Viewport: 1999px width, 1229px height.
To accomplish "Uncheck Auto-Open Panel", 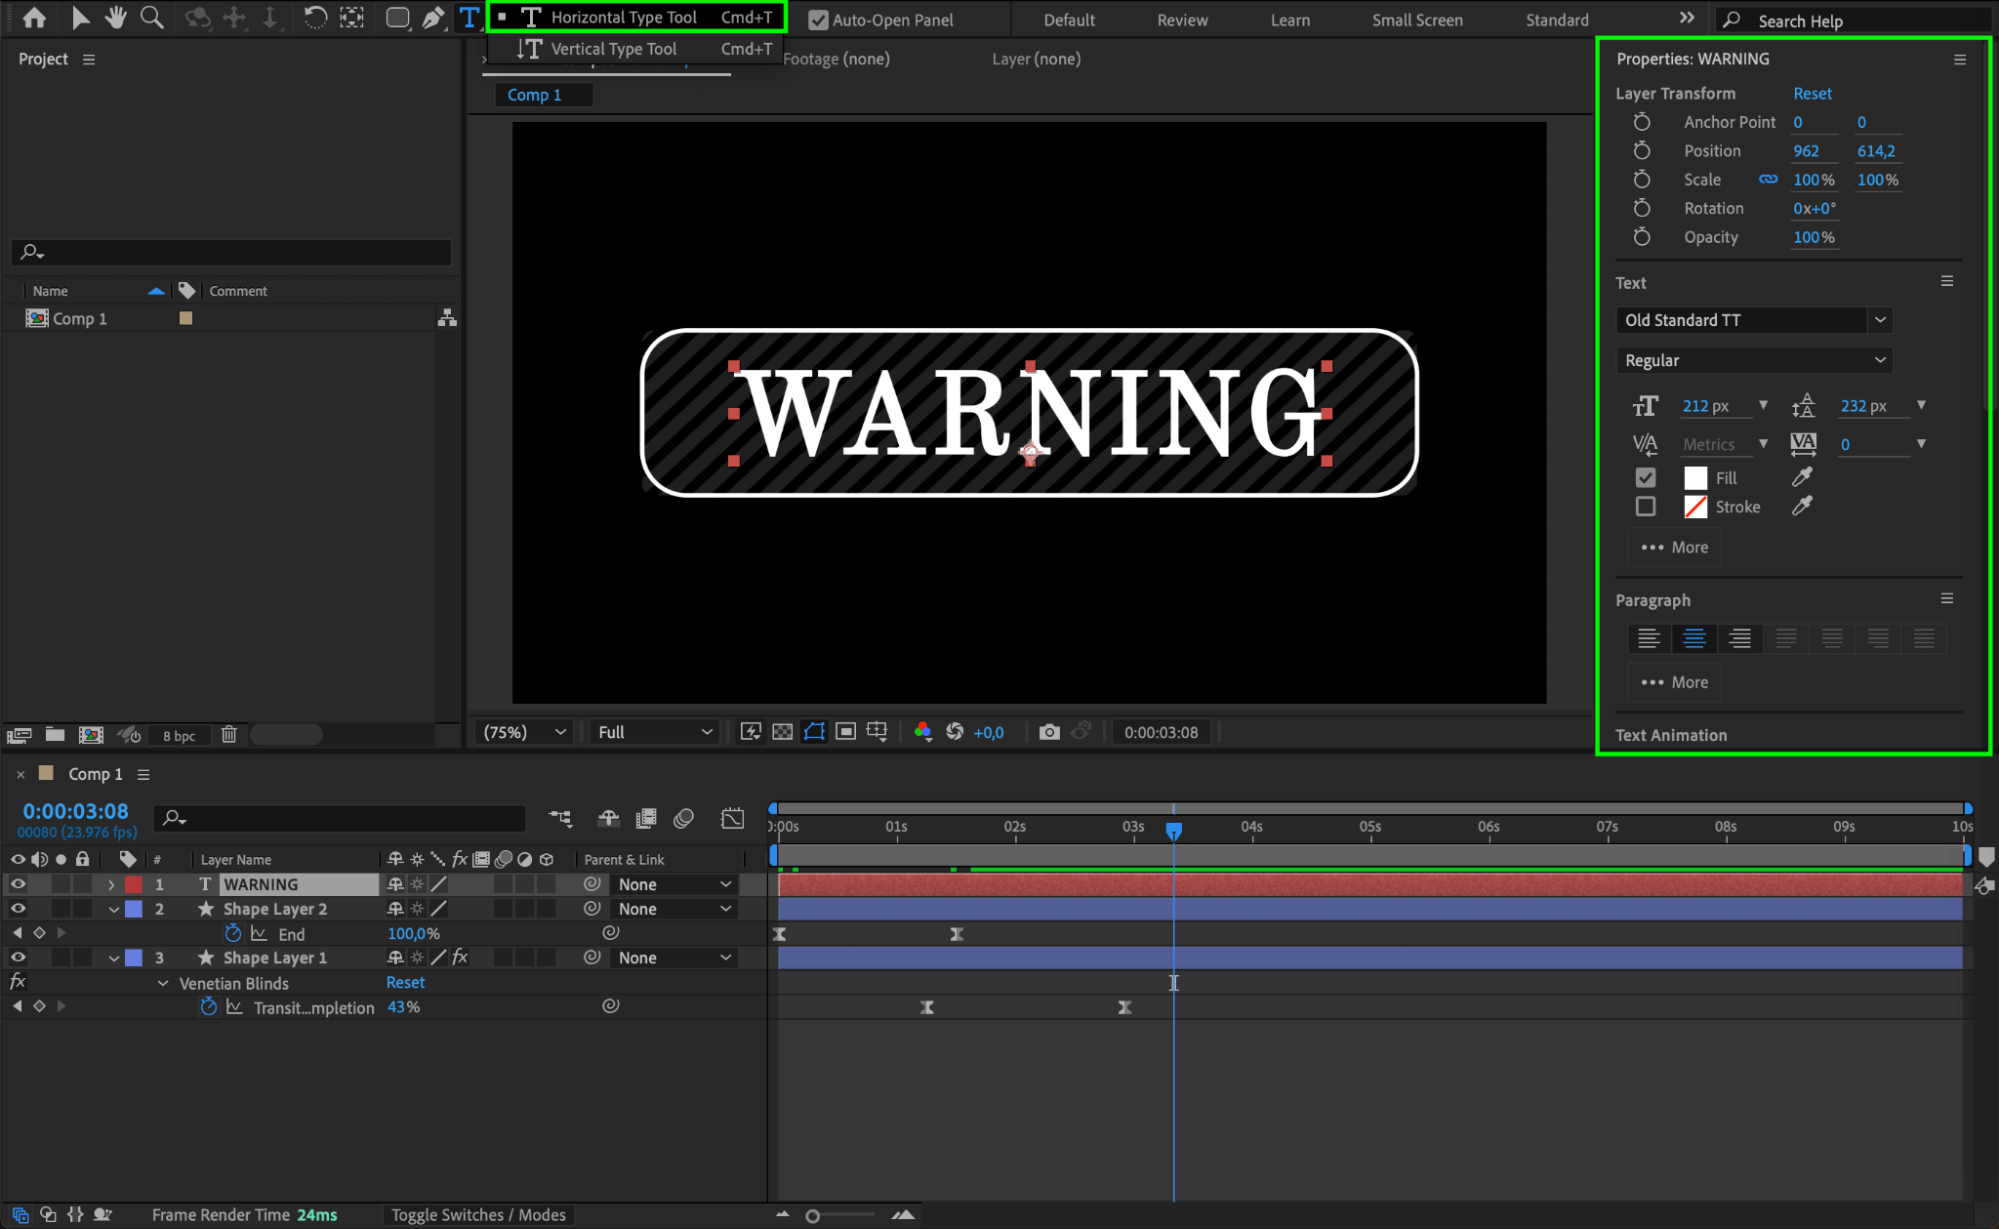I will point(818,20).
